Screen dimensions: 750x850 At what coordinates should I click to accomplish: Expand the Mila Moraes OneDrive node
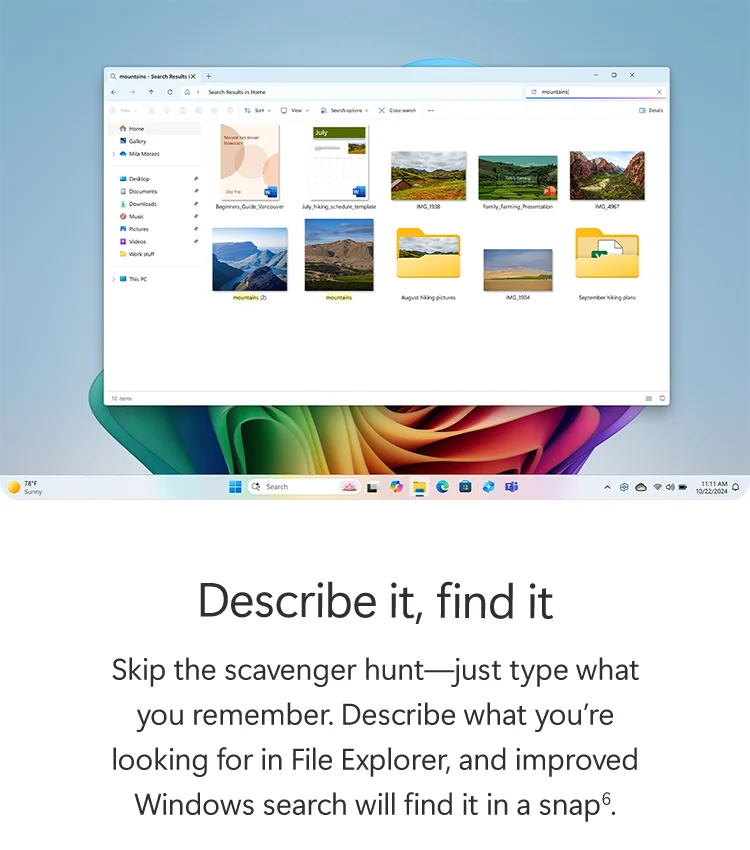113,154
